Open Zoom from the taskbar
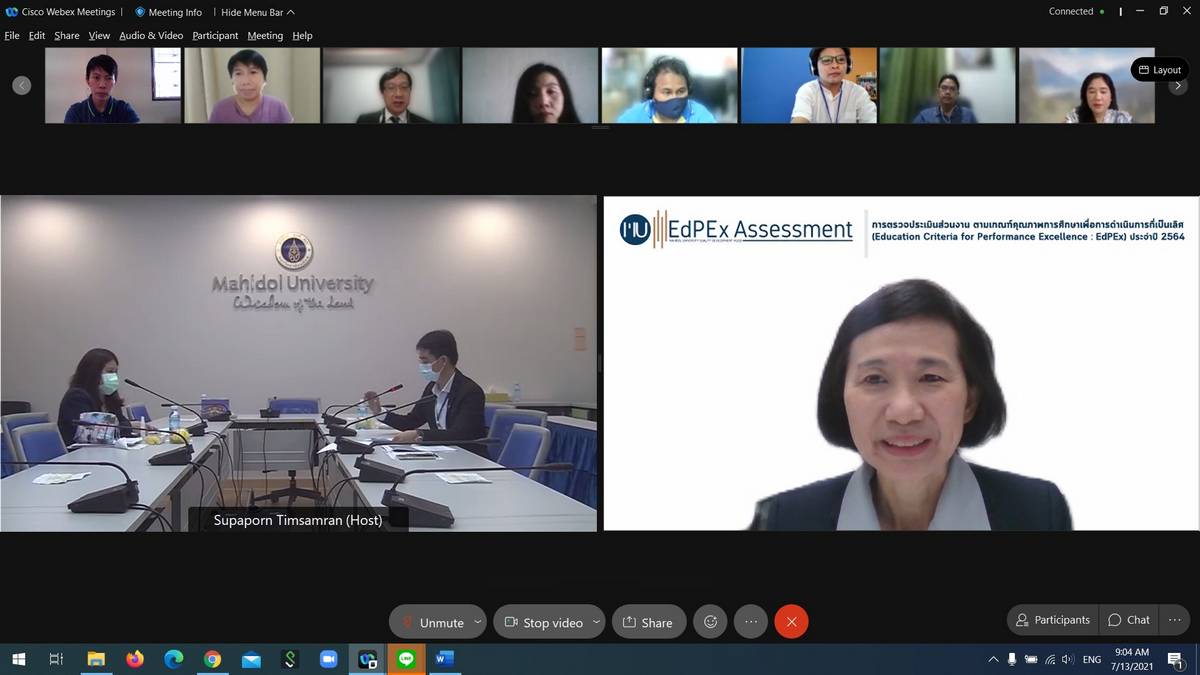The width and height of the screenshot is (1200, 675). pos(328,659)
